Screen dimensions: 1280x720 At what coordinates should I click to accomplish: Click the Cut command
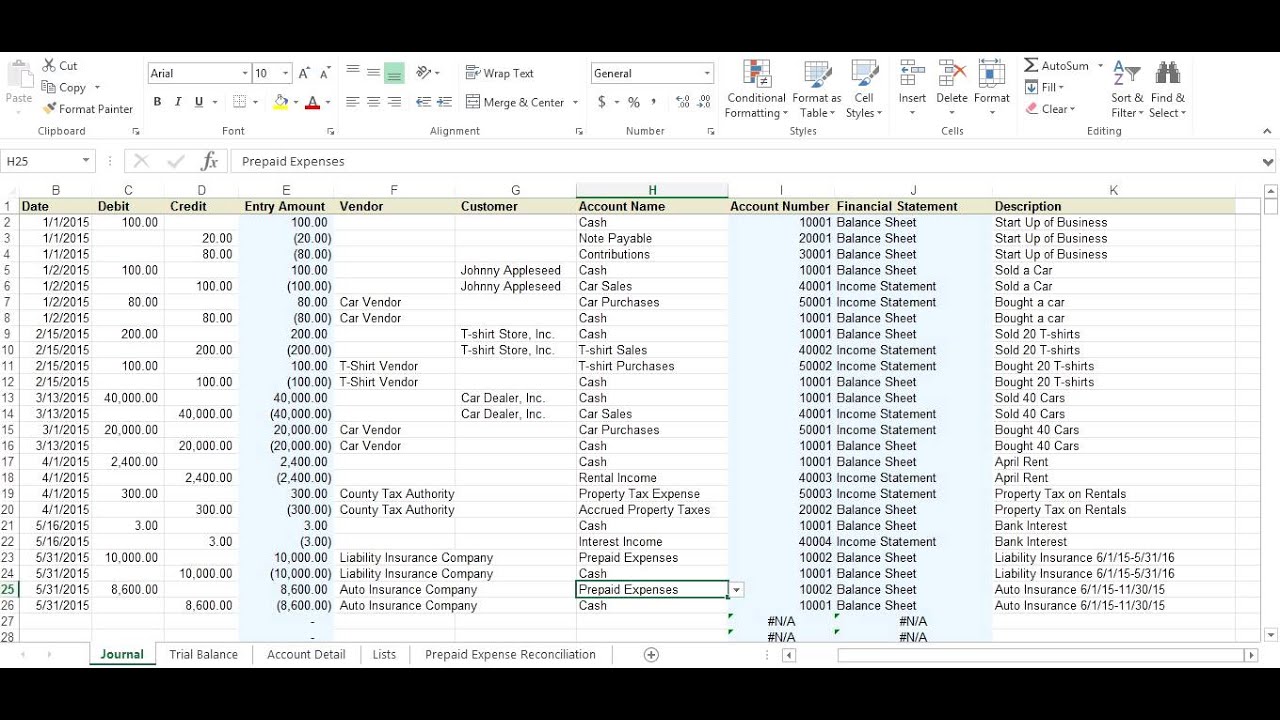click(x=60, y=65)
